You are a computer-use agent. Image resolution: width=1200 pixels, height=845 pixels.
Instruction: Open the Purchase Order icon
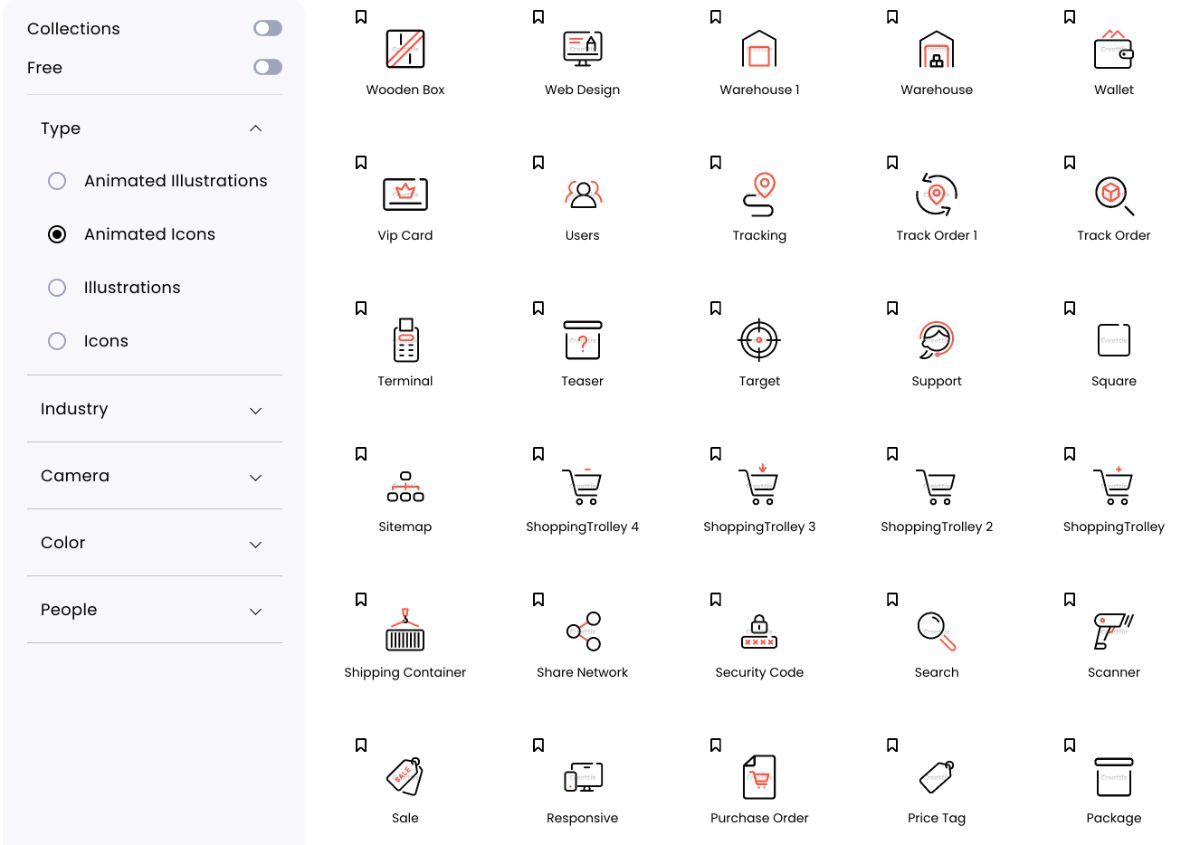click(x=759, y=778)
